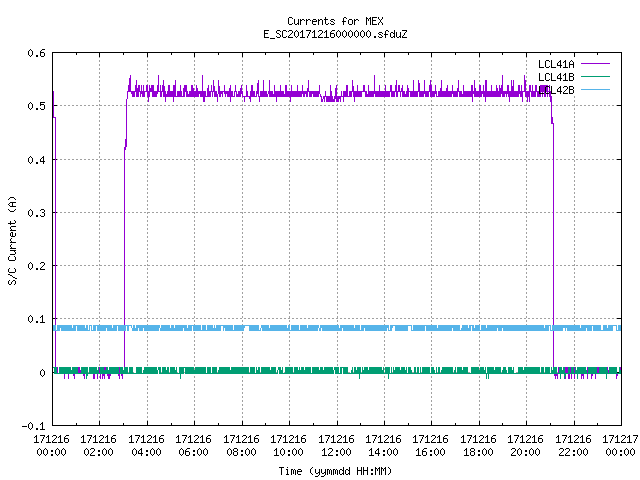
Task: Click the 171217 00:00 time tick label
Action: point(620,446)
